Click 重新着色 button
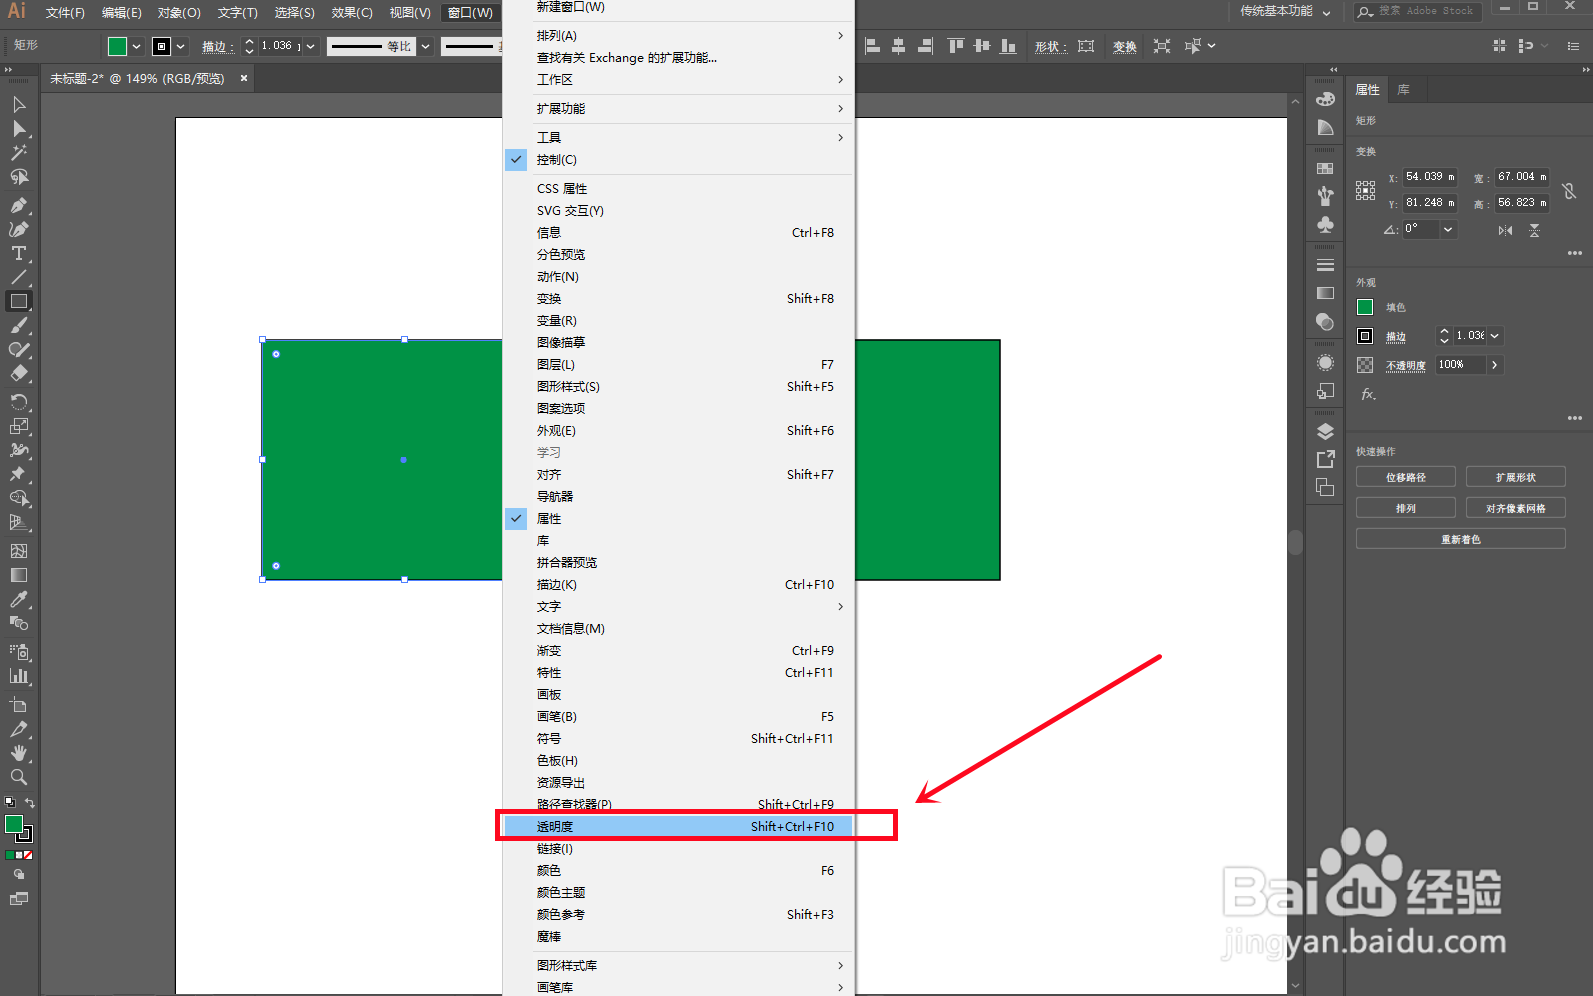1593x996 pixels. (x=1460, y=539)
